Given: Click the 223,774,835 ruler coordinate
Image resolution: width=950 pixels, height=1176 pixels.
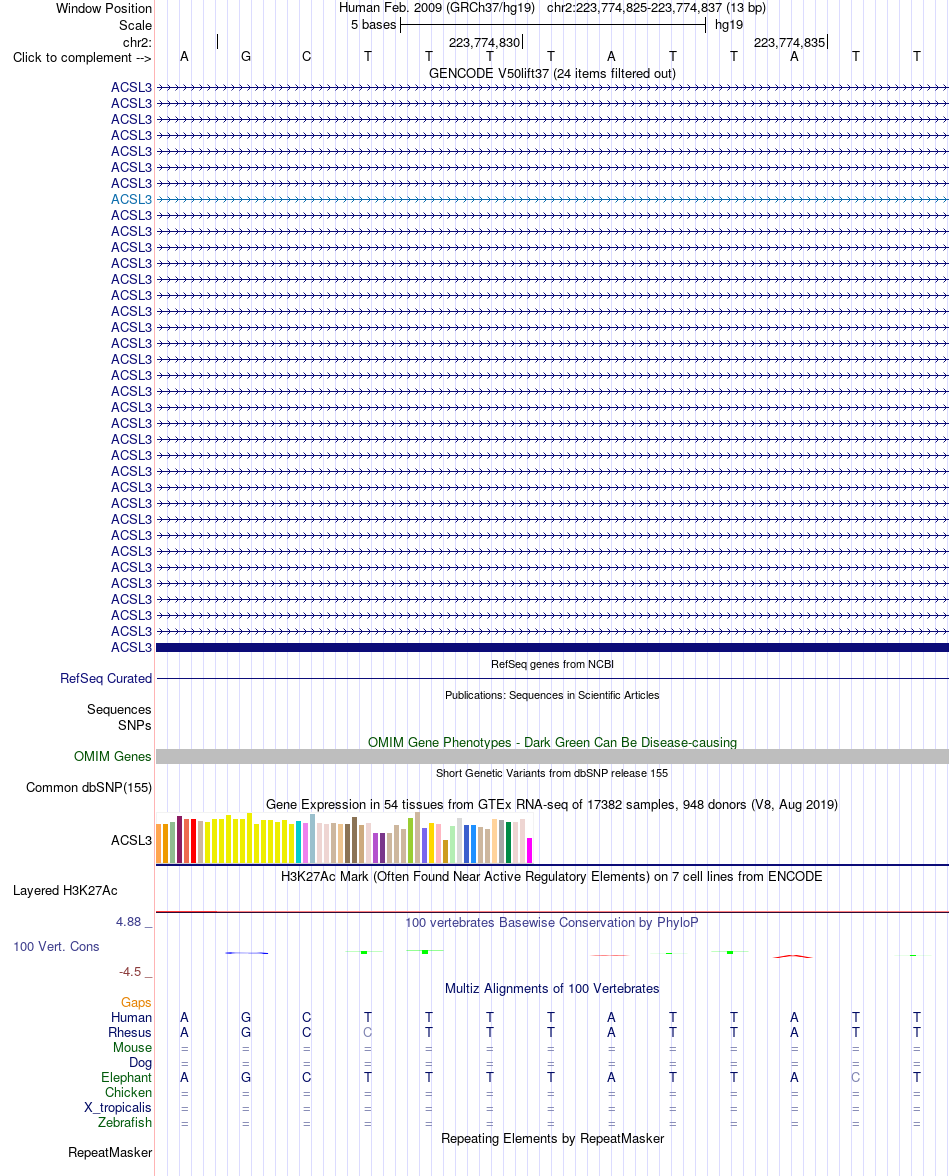Looking at the screenshot, I should [x=789, y=43].
